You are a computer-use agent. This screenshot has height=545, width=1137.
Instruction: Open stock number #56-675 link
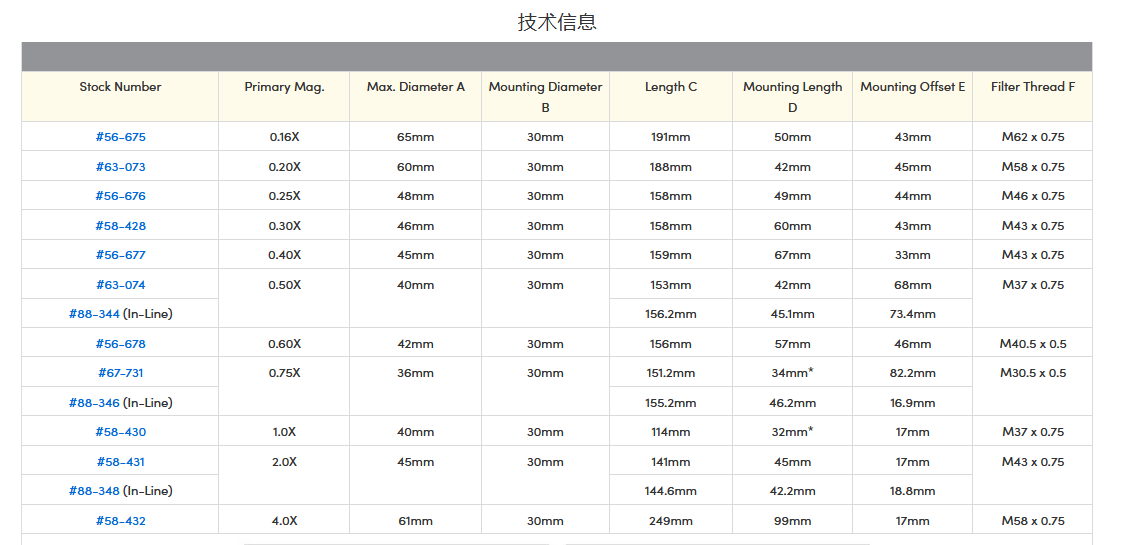(120, 137)
